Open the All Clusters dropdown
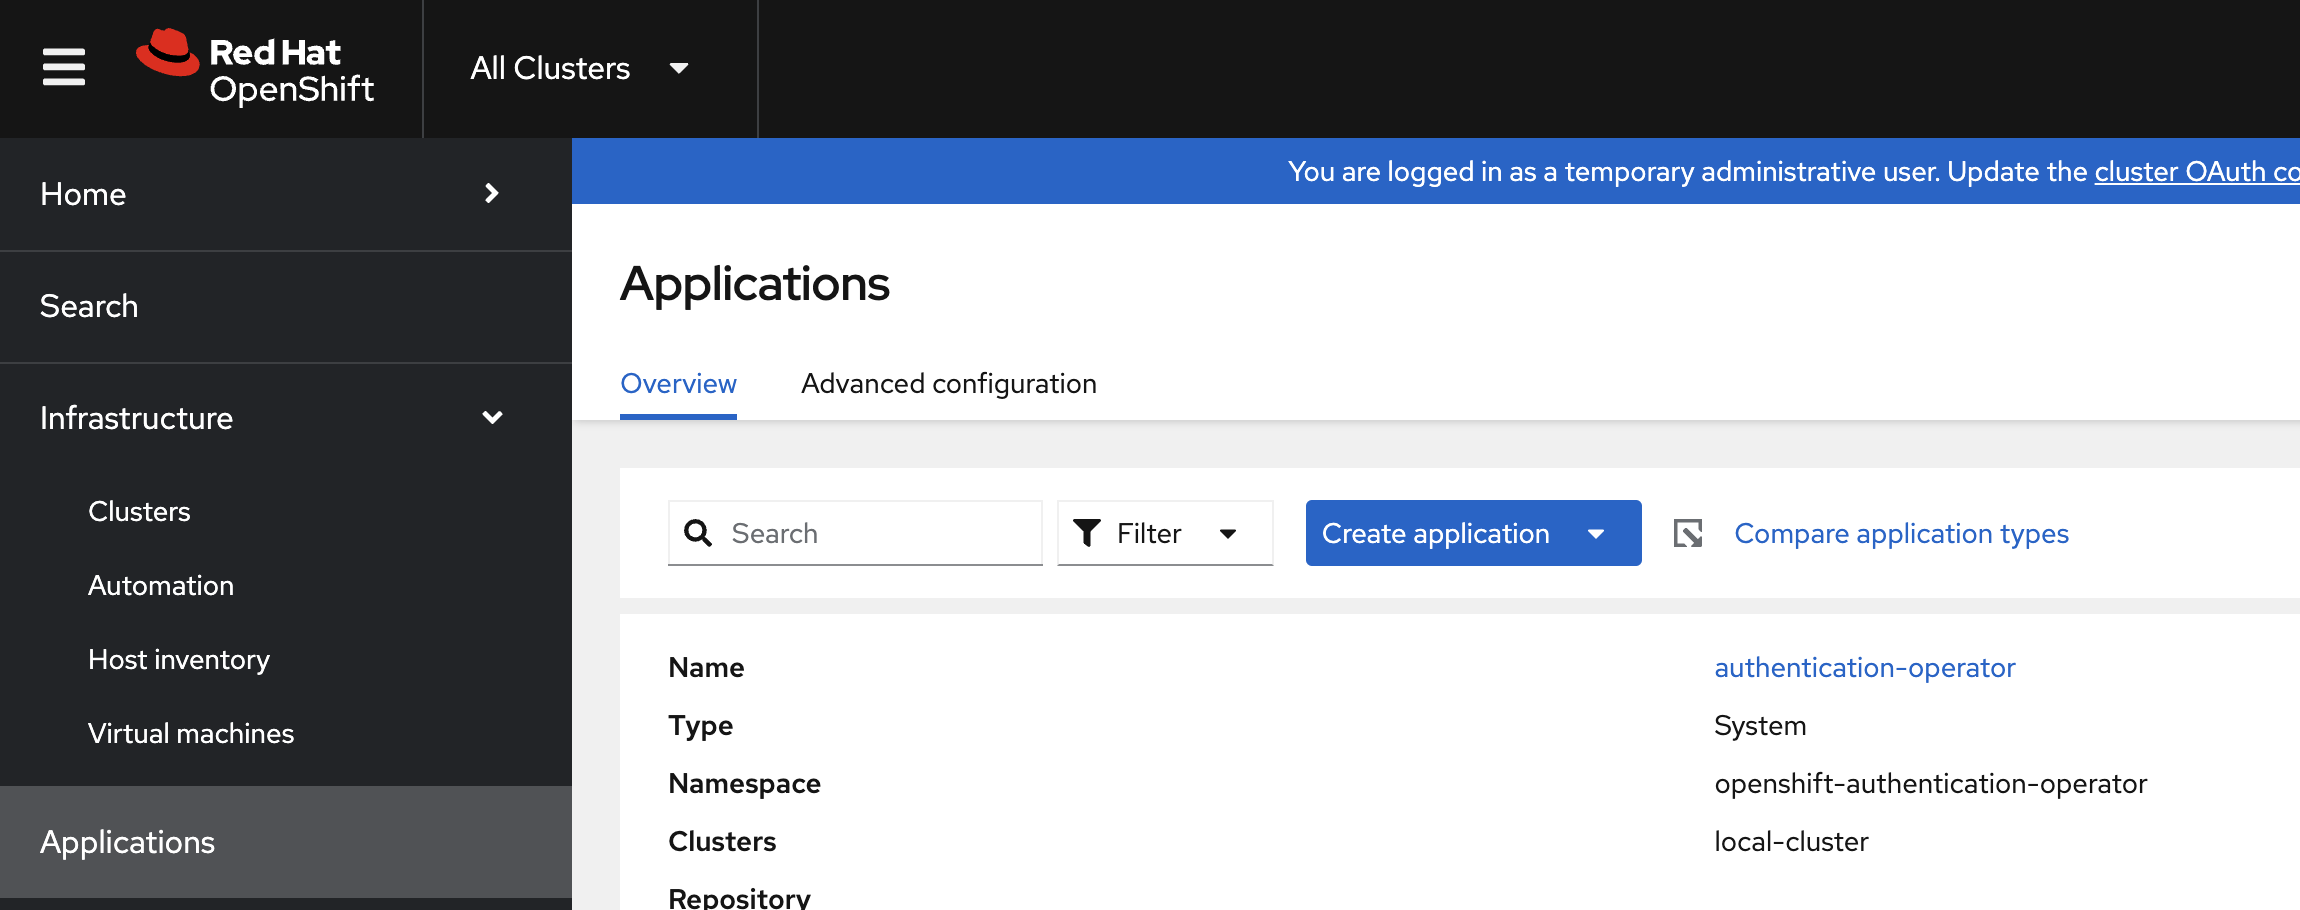 [579, 68]
